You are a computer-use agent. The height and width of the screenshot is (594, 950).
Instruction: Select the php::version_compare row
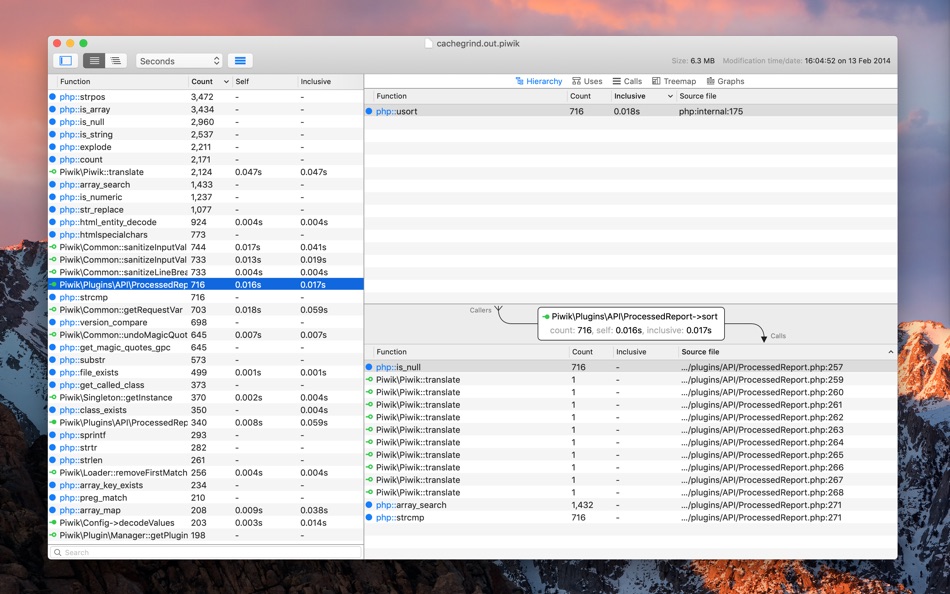click(x=206, y=322)
